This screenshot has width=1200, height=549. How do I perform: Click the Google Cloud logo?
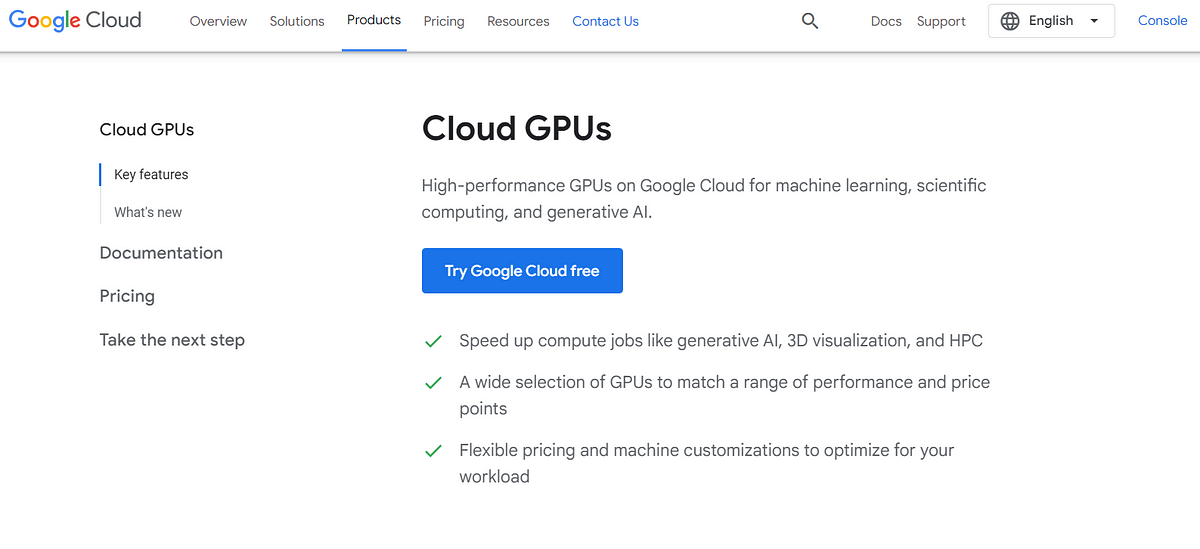[75, 20]
